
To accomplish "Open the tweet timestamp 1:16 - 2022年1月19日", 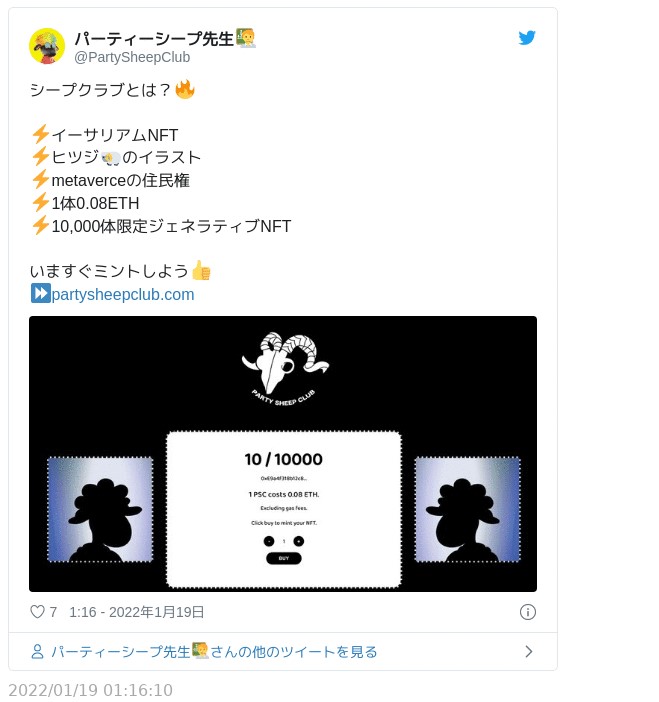I will pyautogui.click(x=137, y=612).
